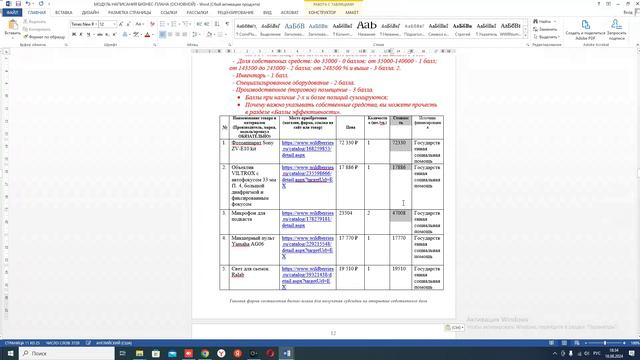This screenshot has height=360, width=640.
Task: Open the bullets list dropdown
Action: click(x=168, y=24)
